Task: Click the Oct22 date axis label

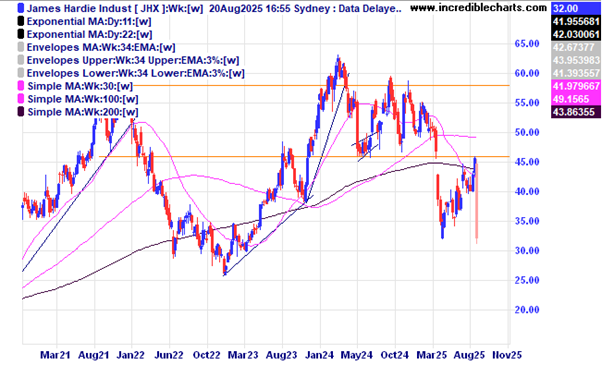Action: [207, 355]
